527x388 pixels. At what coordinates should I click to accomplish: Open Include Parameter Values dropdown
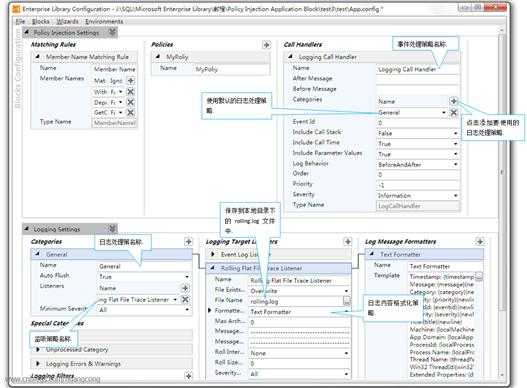pyautogui.click(x=455, y=154)
